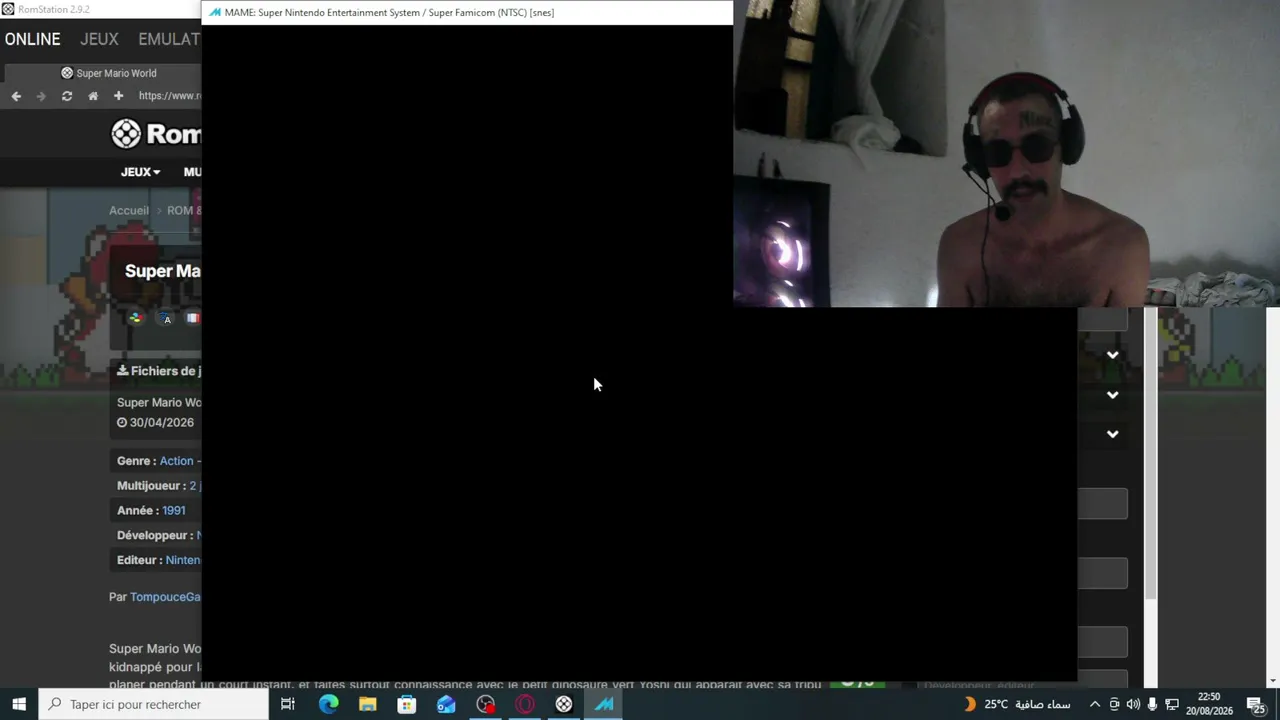The image size is (1280, 720).
Task: Expand the JEUX dropdown in site navigation
Action: [140, 172]
